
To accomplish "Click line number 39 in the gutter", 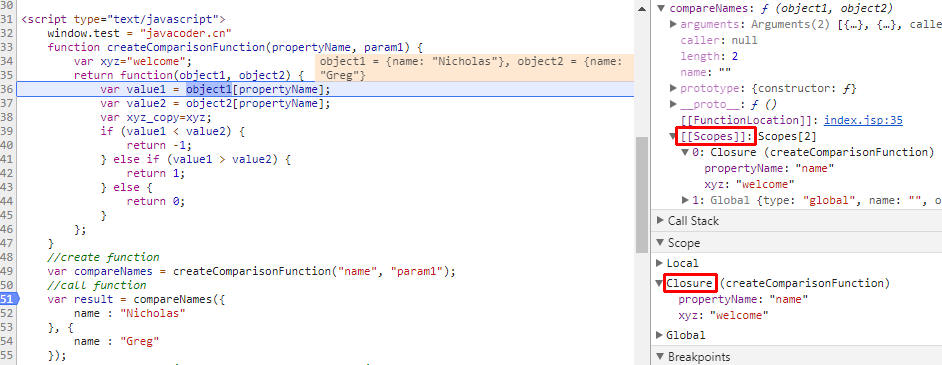I will (7, 131).
